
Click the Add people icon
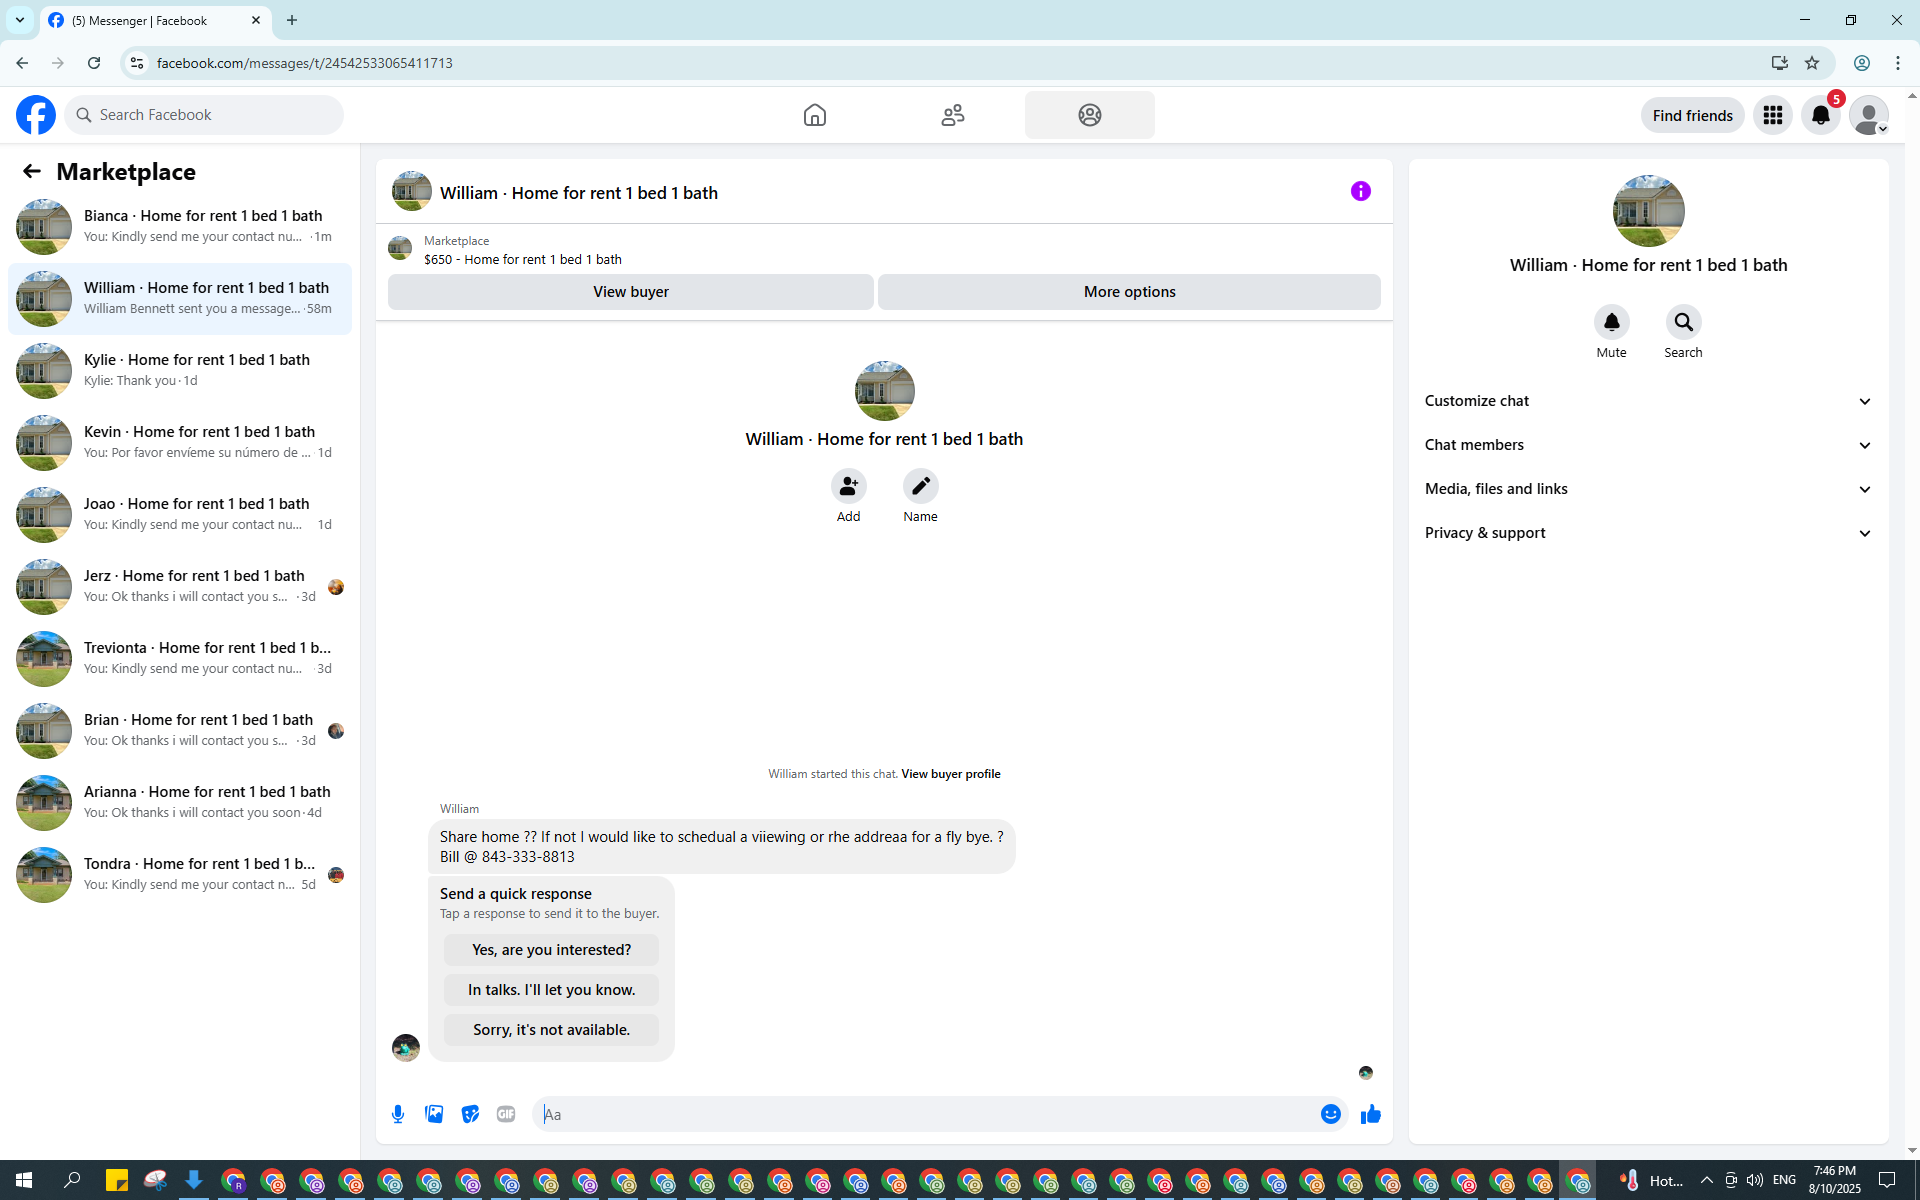pos(848,486)
